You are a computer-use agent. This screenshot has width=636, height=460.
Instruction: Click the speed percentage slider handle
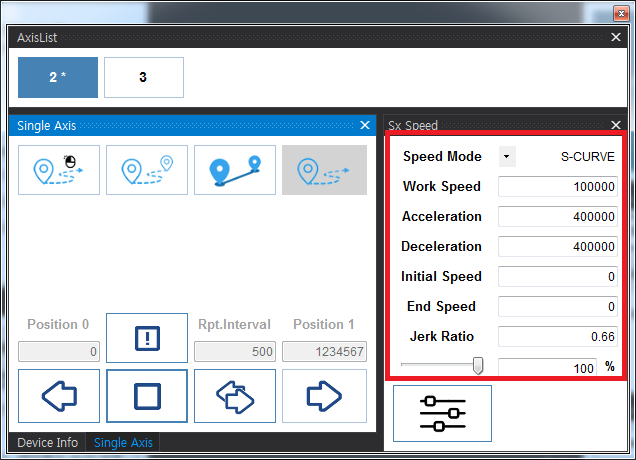coord(478,366)
